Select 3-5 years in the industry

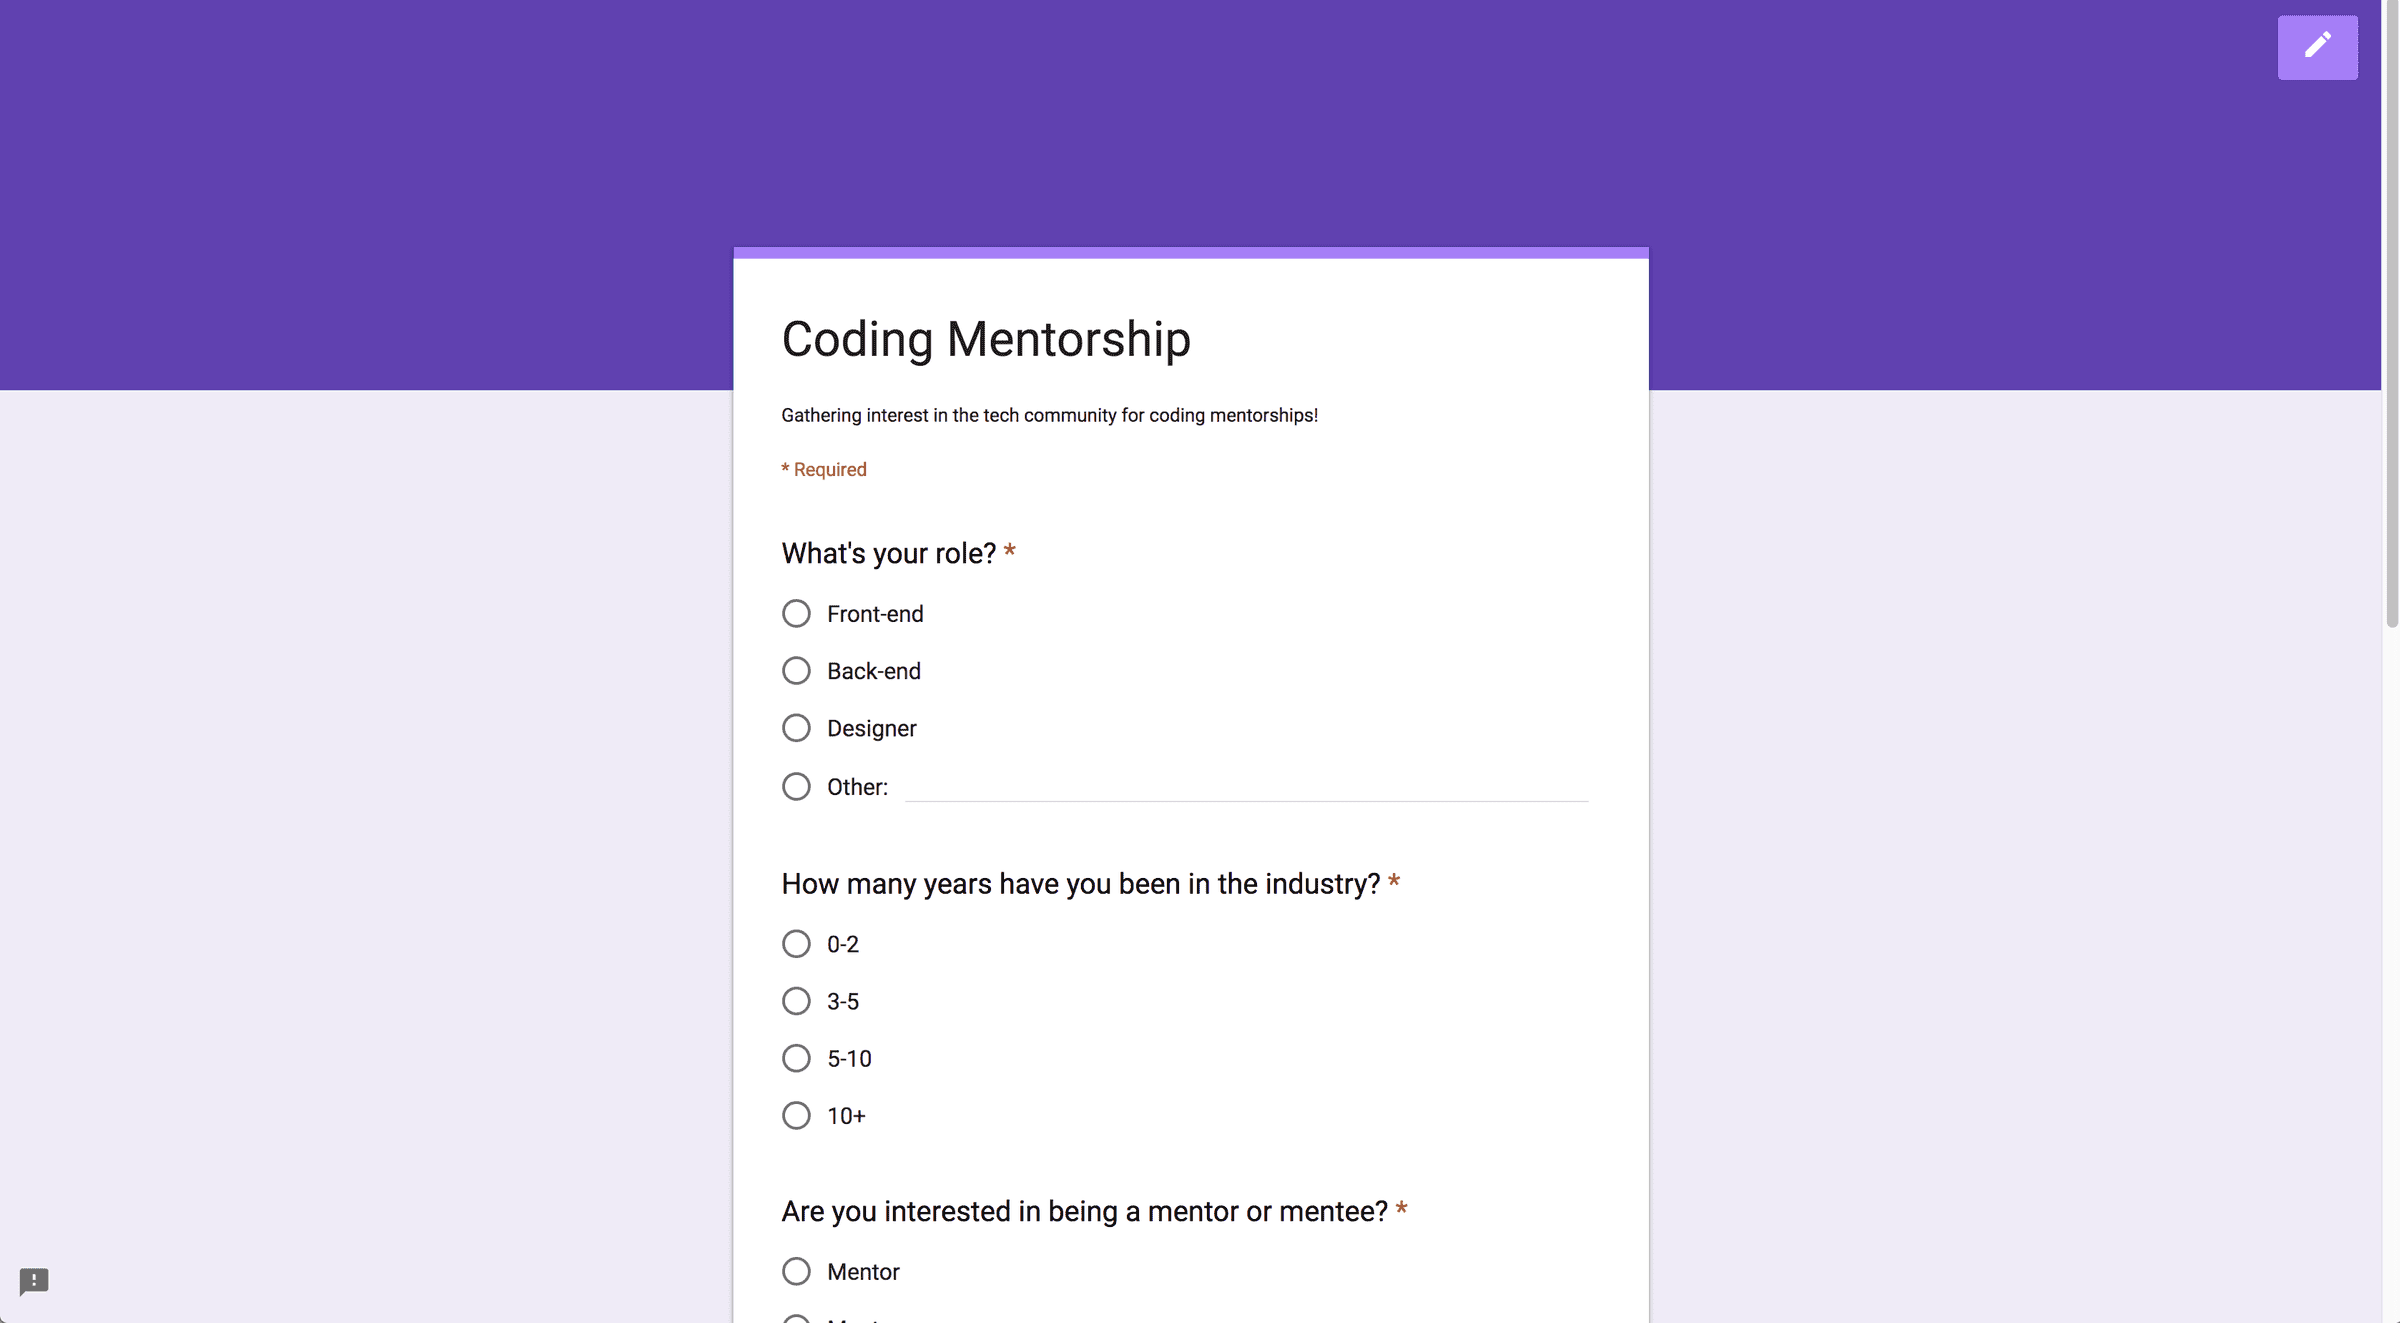[x=796, y=1000]
